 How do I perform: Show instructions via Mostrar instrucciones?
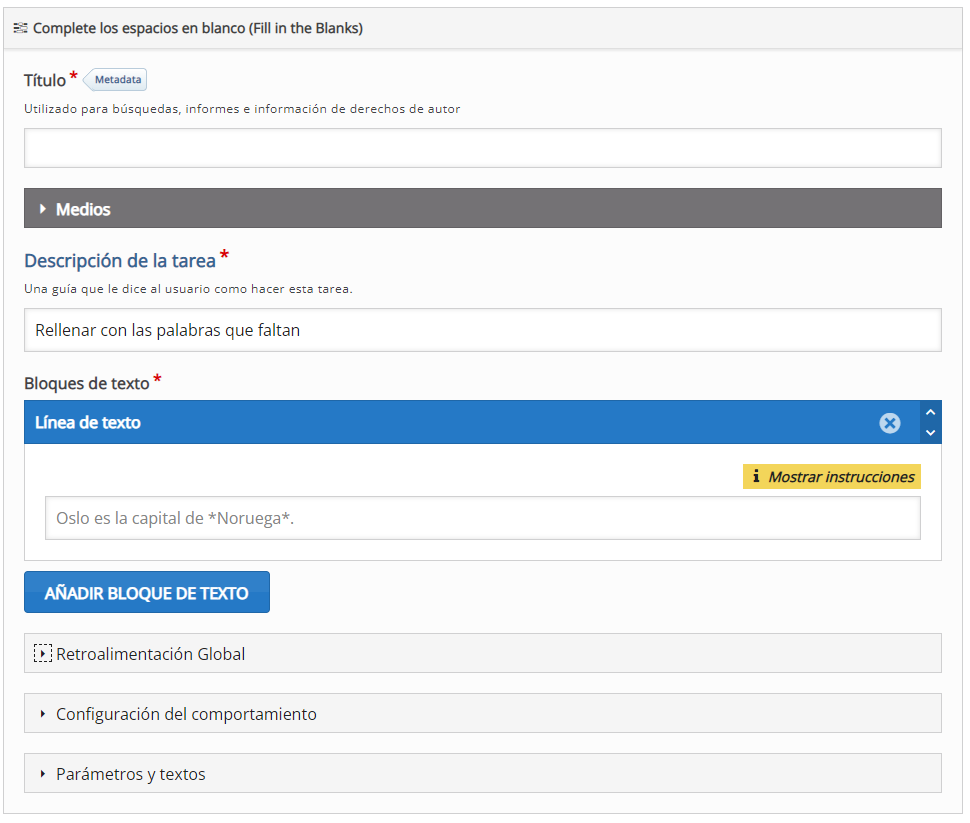[840, 477]
